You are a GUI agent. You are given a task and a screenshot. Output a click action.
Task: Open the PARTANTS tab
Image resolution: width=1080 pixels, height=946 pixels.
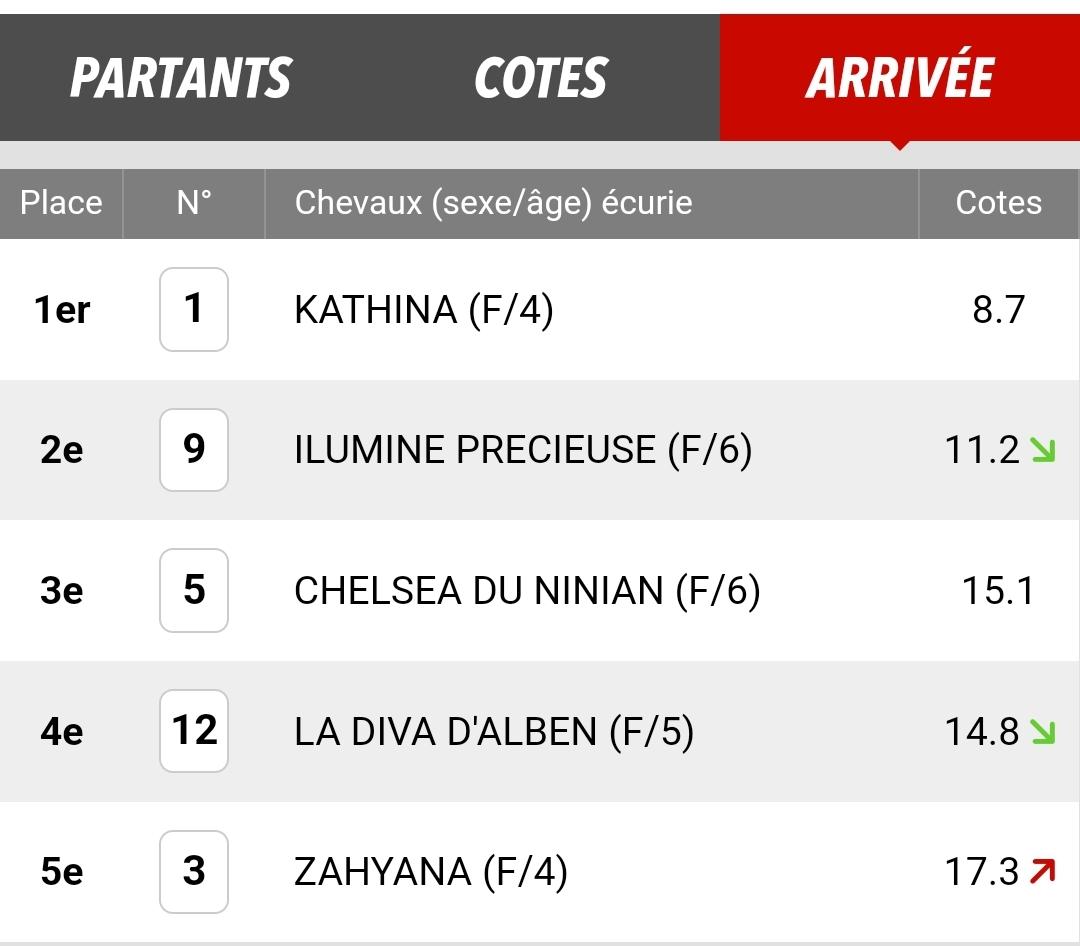point(180,77)
